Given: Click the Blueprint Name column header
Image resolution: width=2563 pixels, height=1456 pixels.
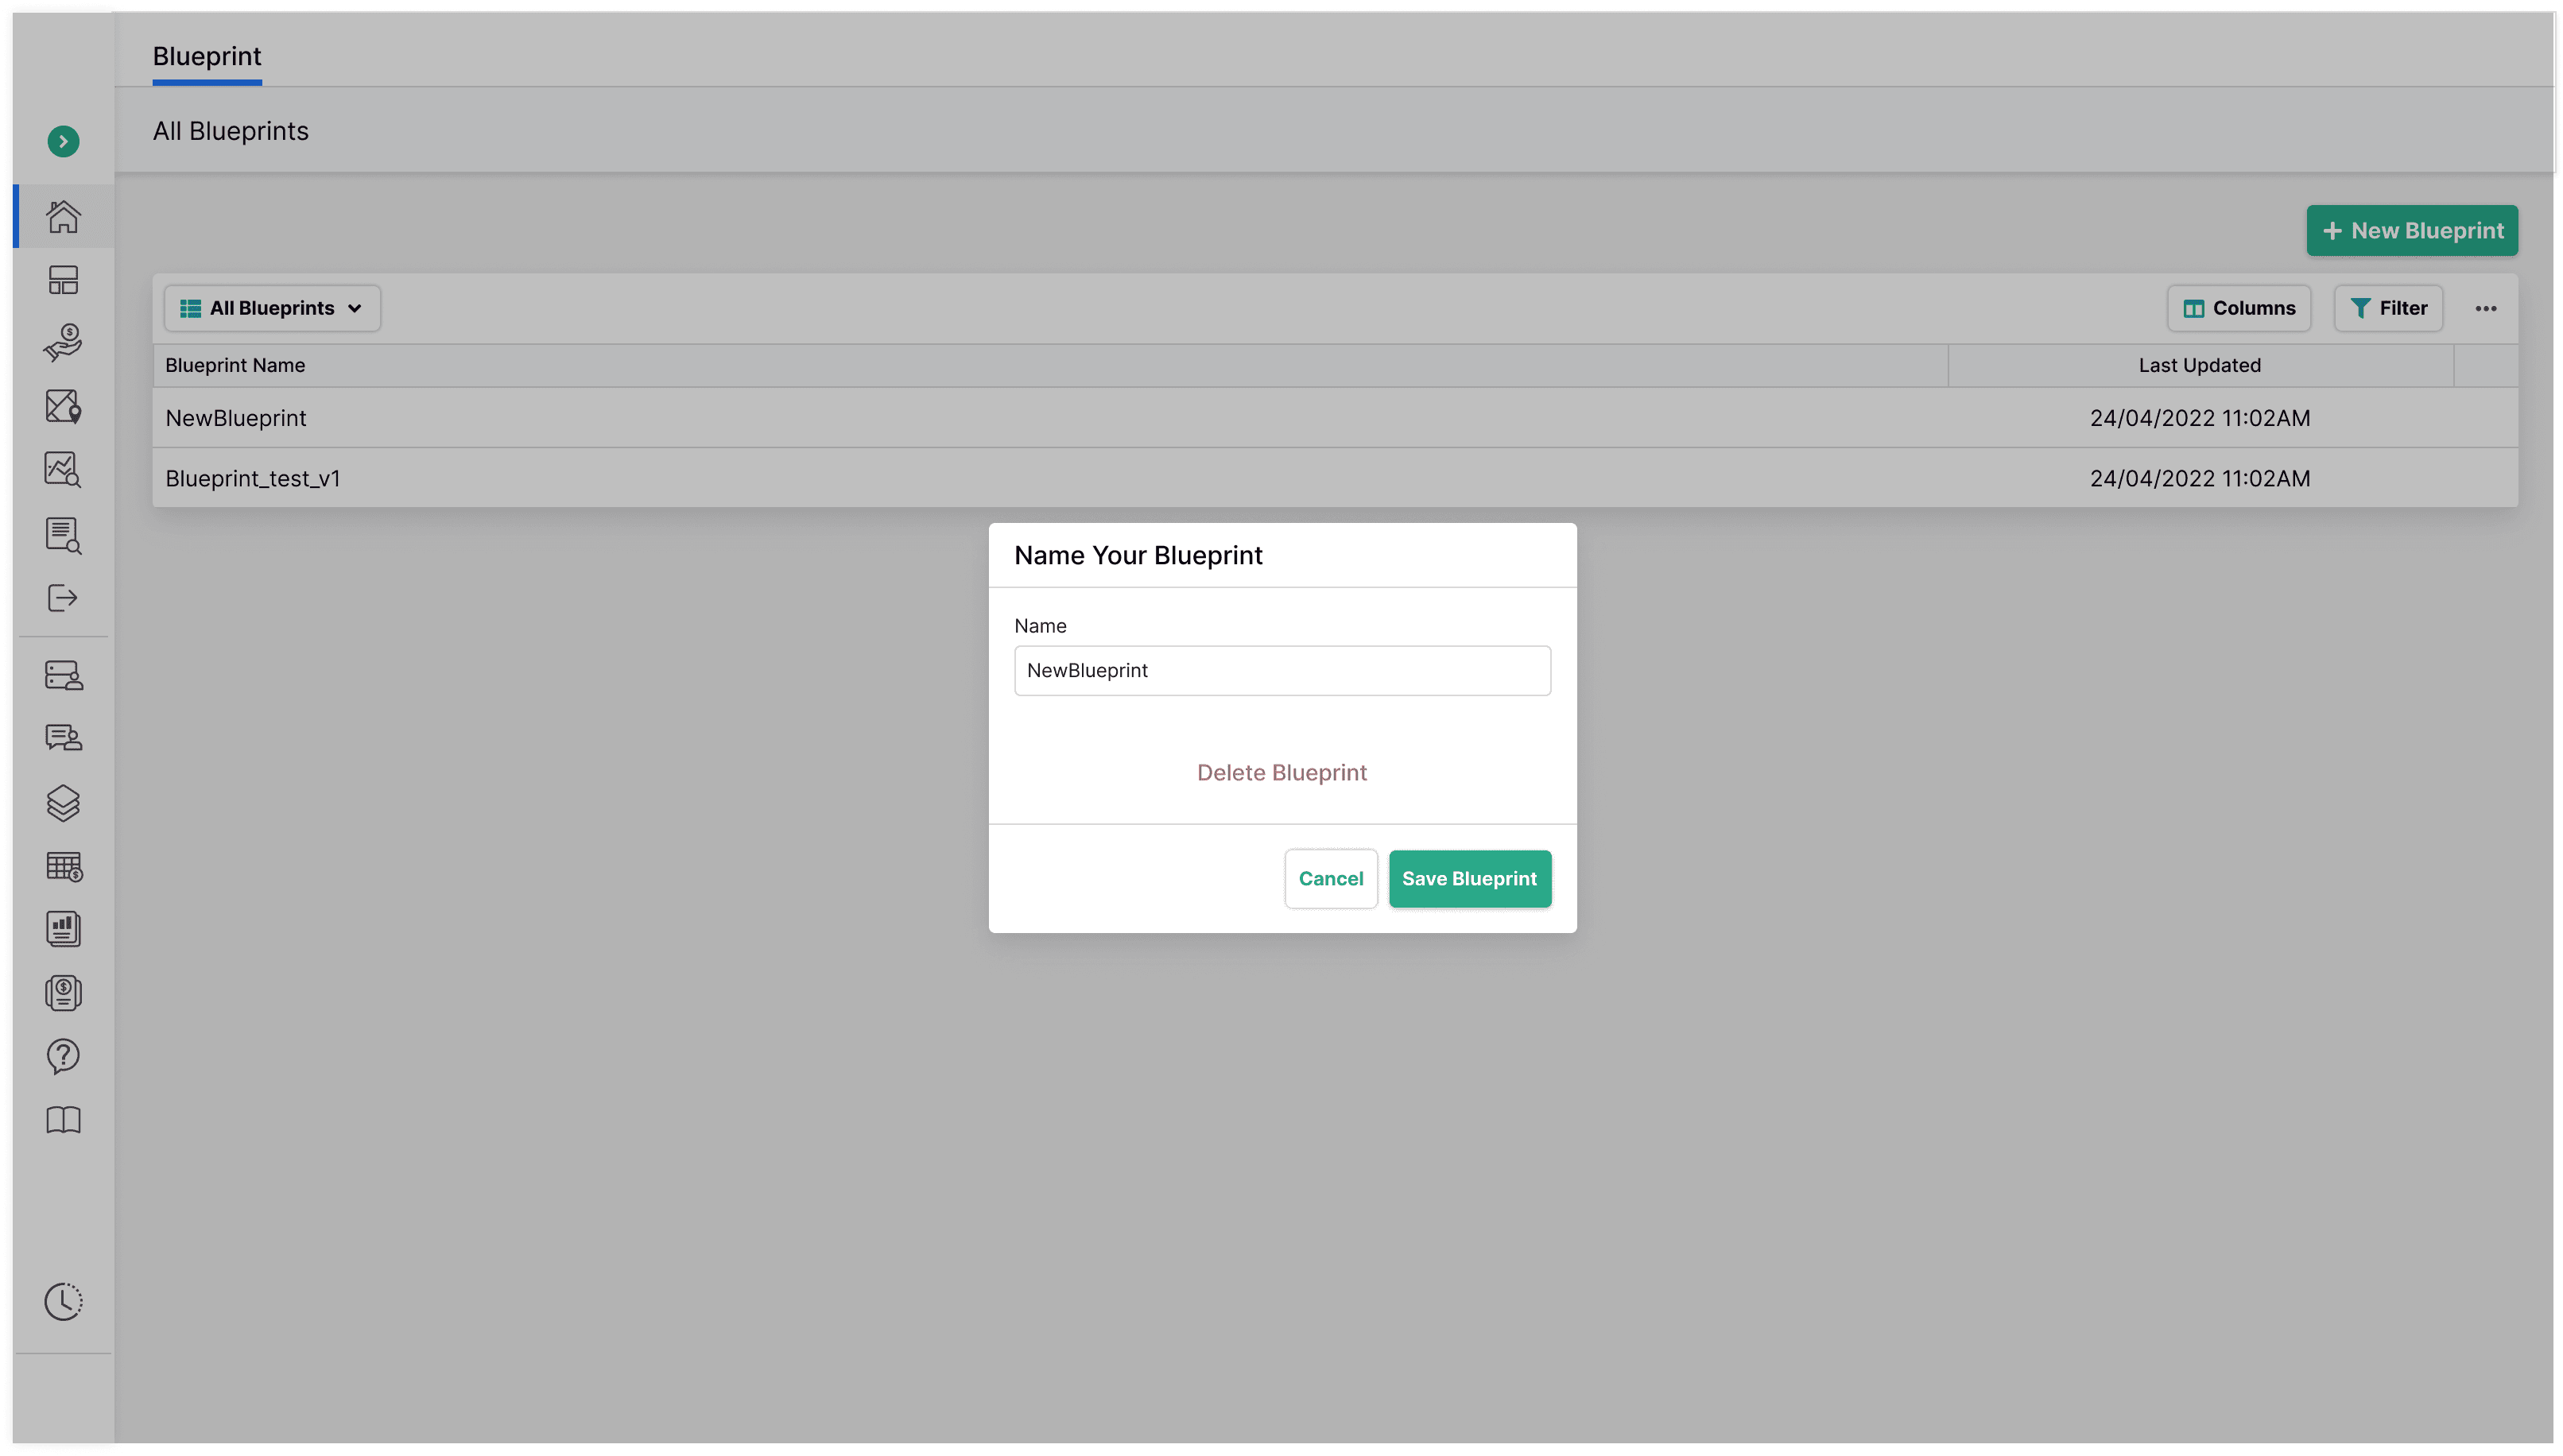Looking at the screenshot, I should pyautogui.click(x=235, y=365).
